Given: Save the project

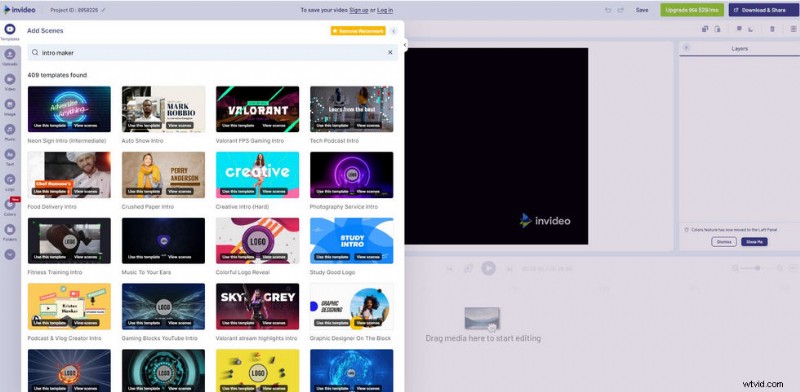Looking at the screenshot, I should pos(642,10).
